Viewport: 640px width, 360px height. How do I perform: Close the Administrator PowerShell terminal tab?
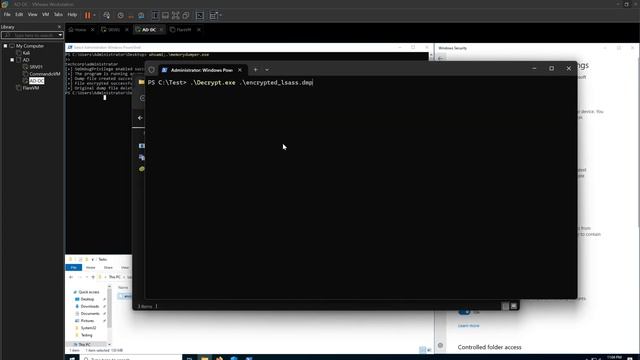(x=240, y=70)
